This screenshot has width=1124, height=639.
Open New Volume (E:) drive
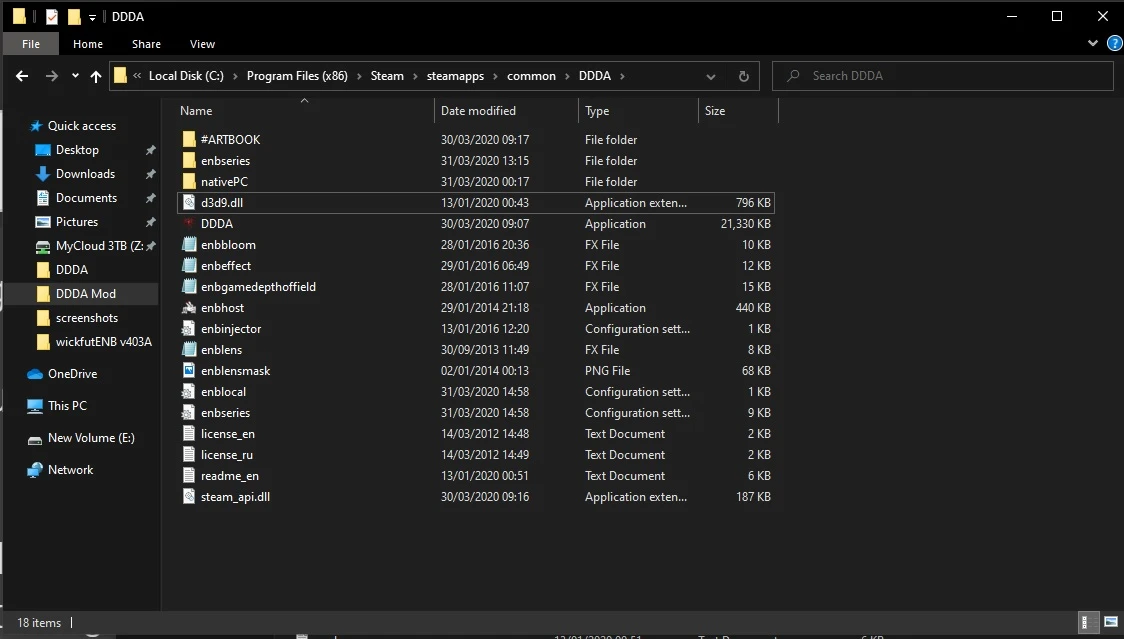91,438
